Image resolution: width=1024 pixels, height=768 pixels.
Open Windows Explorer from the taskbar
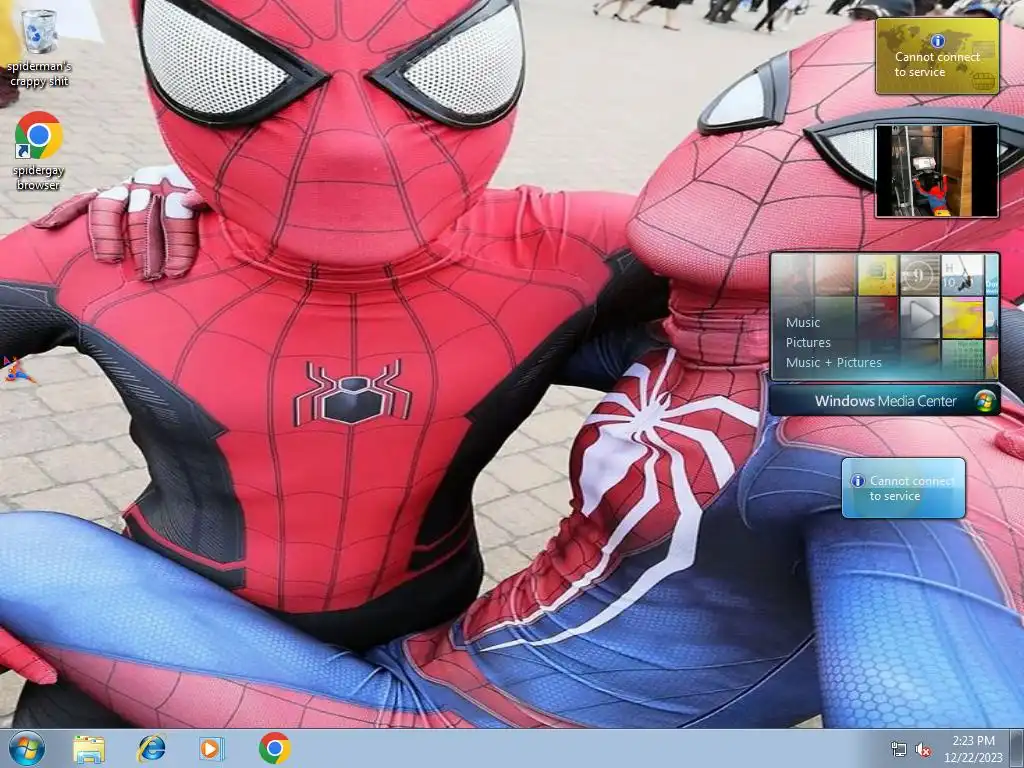click(x=89, y=749)
